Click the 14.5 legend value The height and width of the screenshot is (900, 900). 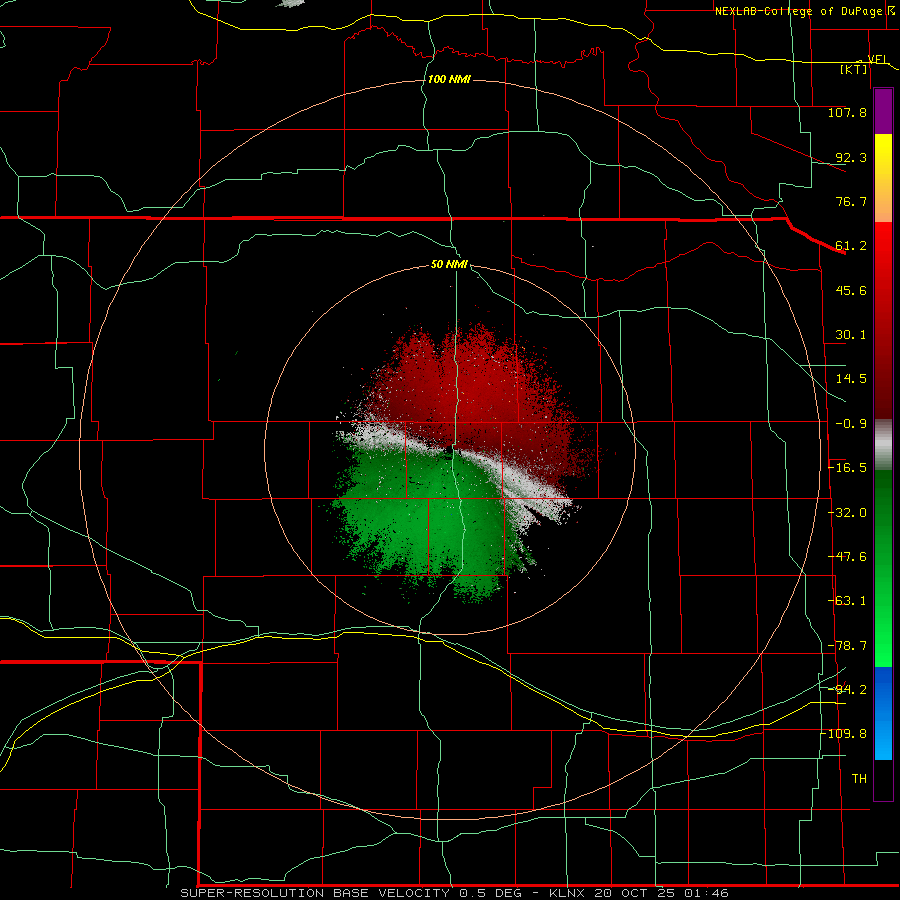(x=851, y=379)
